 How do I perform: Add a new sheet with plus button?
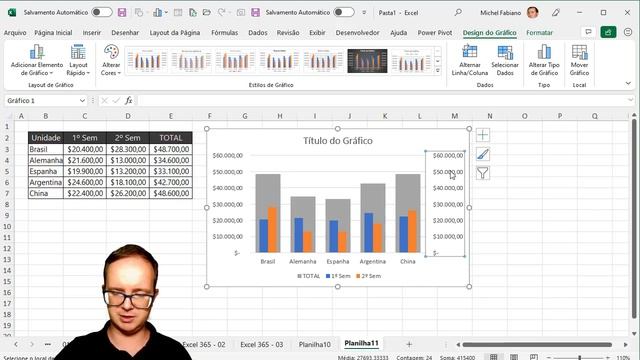point(409,344)
